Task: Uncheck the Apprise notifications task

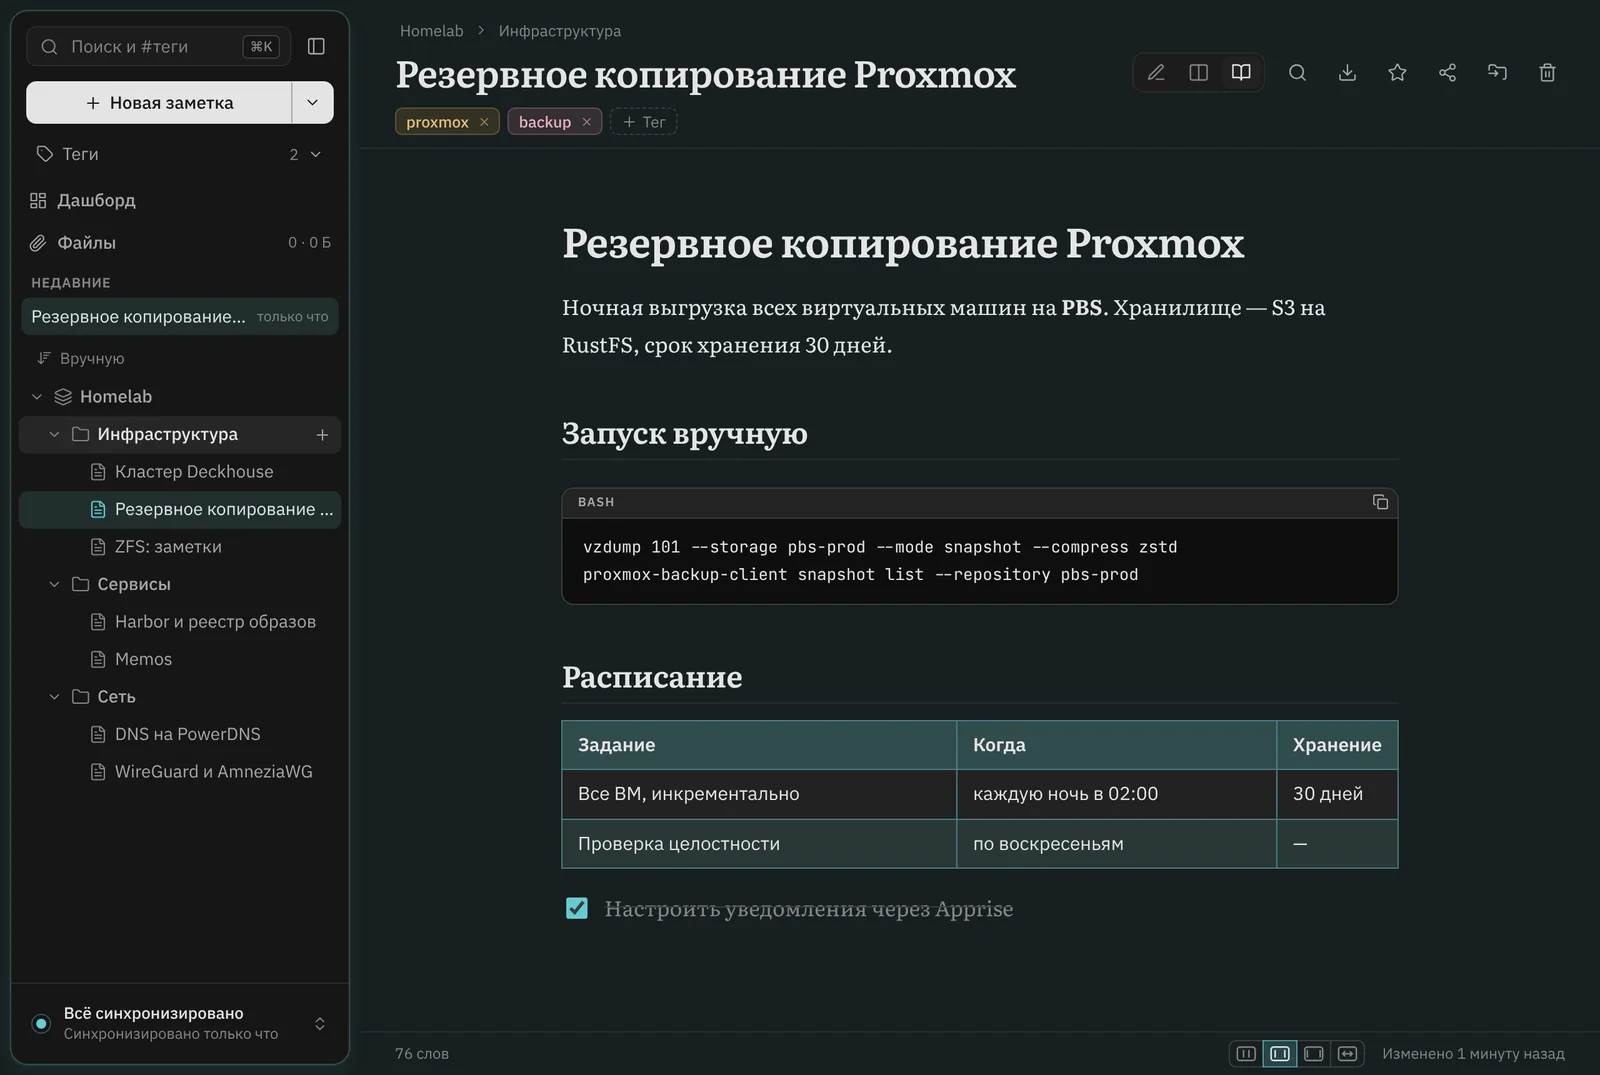Action: point(577,908)
